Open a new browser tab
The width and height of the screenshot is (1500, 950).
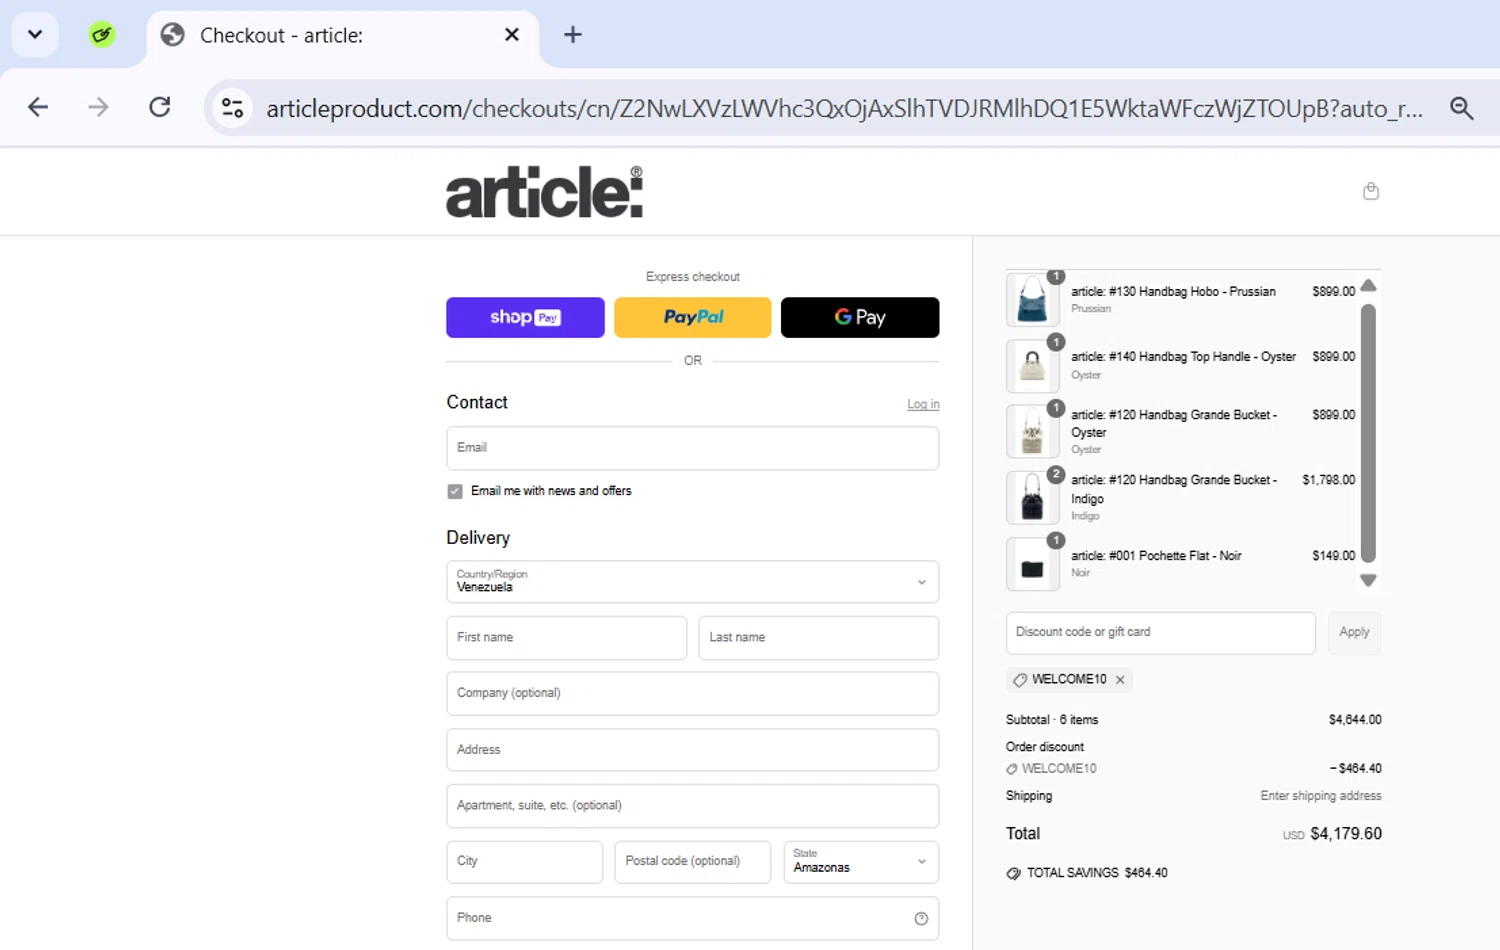tap(573, 35)
